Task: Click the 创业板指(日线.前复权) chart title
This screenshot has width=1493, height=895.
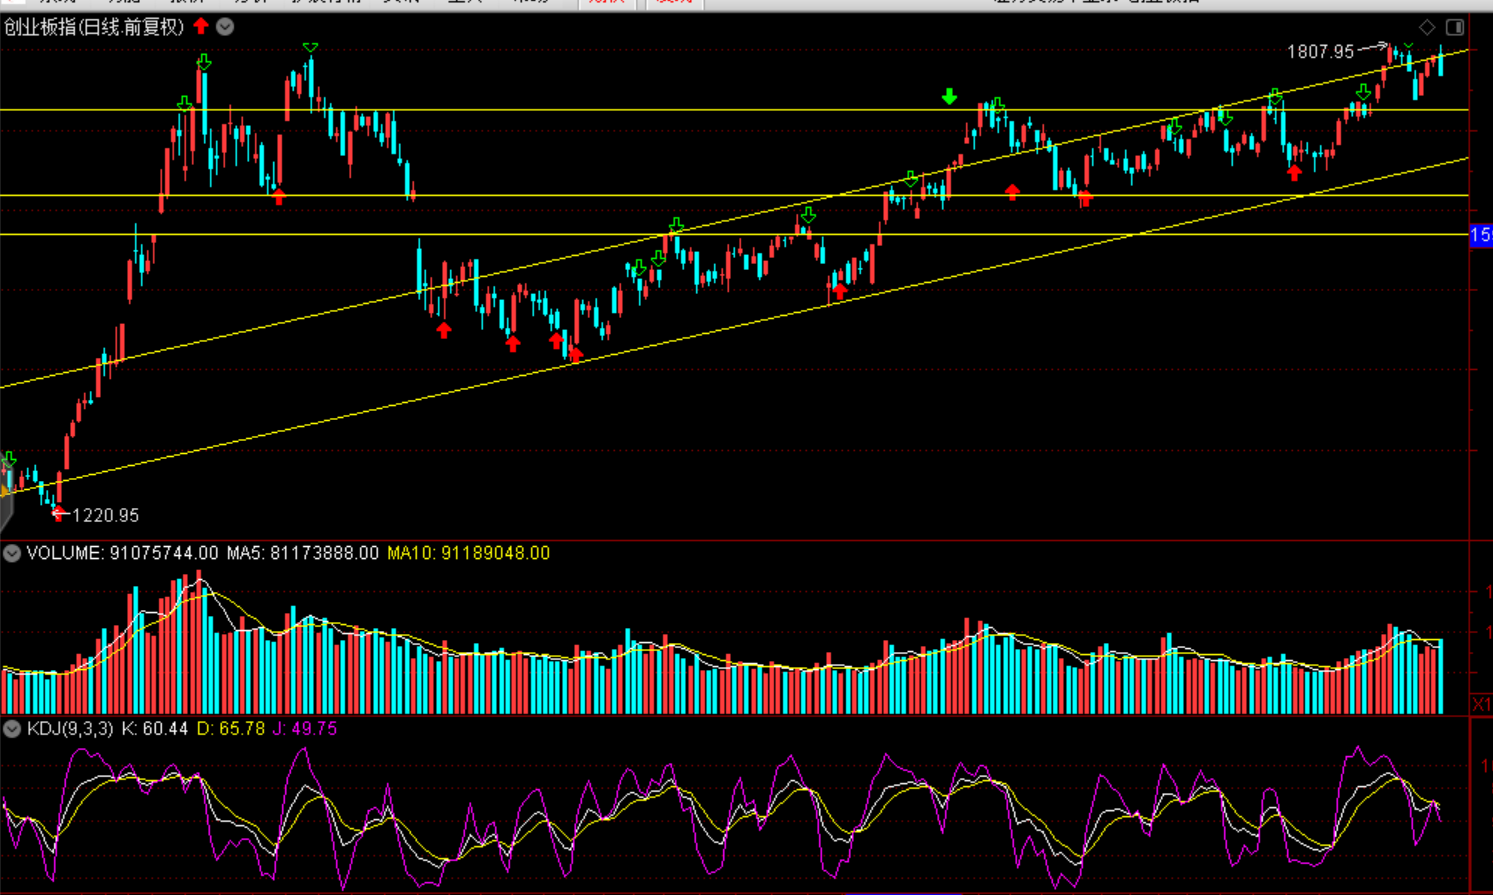Action: click(94, 27)
